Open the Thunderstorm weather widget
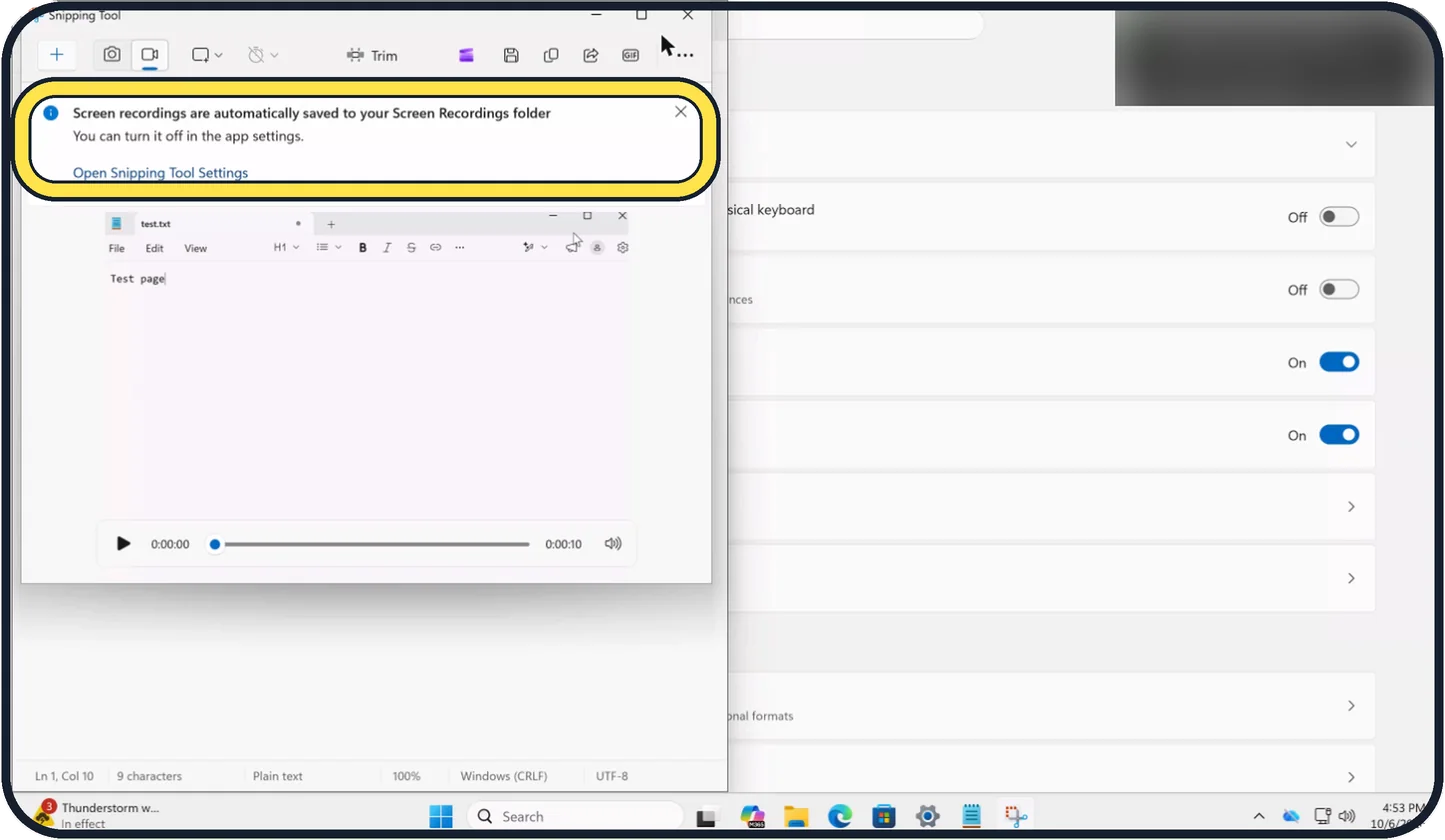The image size is (1445, 840). [x=98, y=815]
